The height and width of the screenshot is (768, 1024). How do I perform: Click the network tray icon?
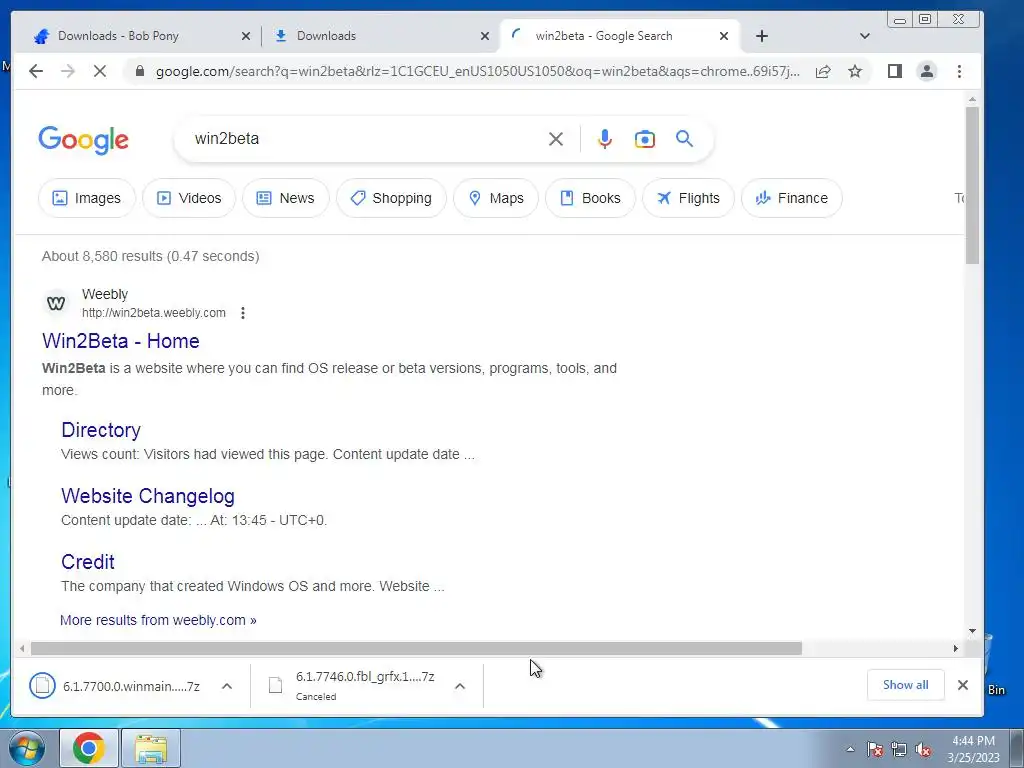[x=899, y=749]
